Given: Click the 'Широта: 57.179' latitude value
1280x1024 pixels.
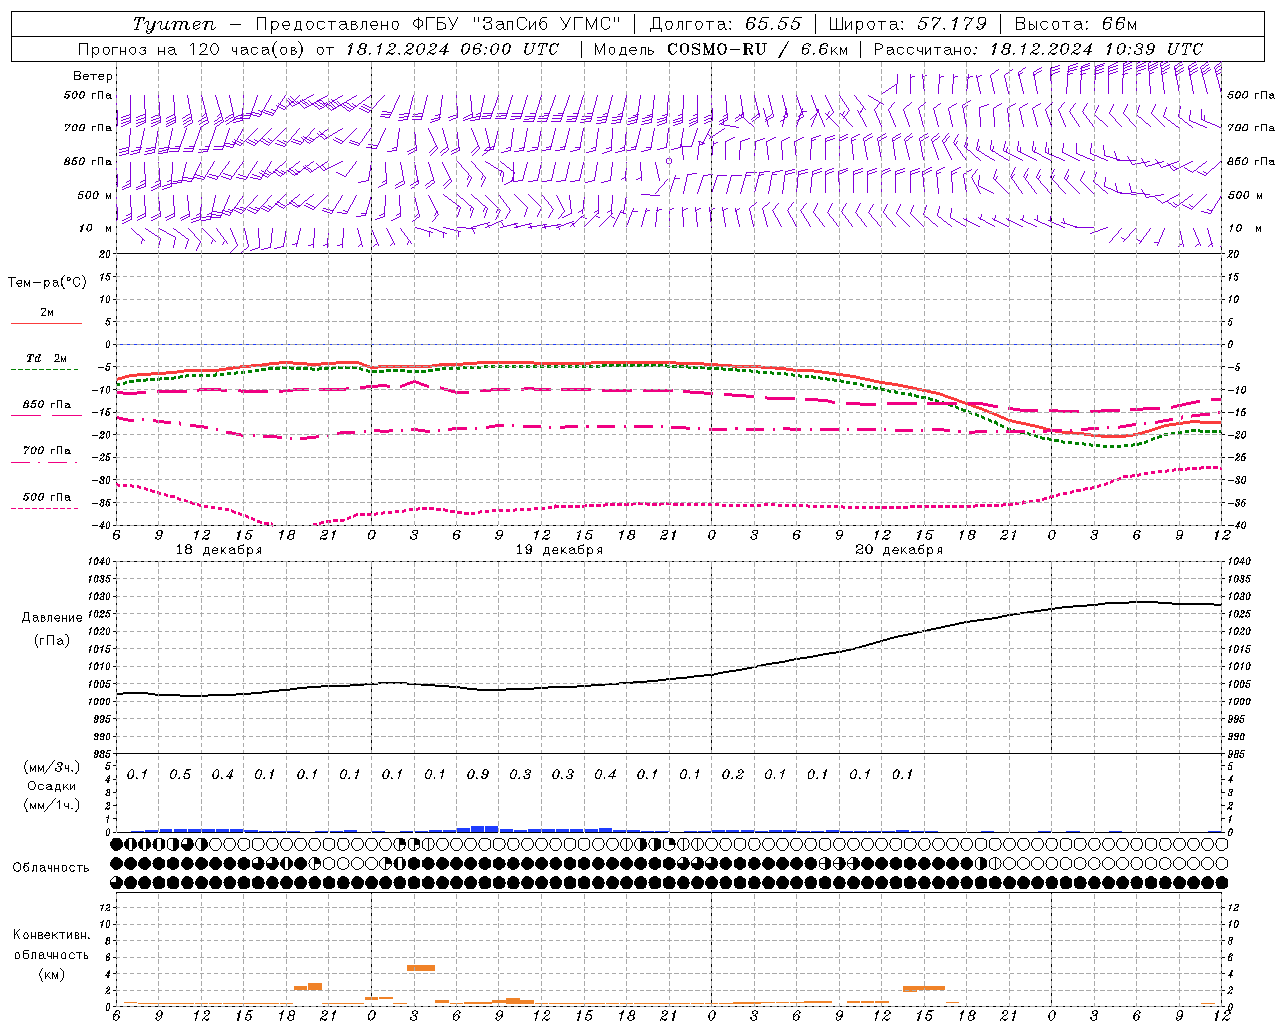Looking at the screenshot, I should tap(908, 24).
